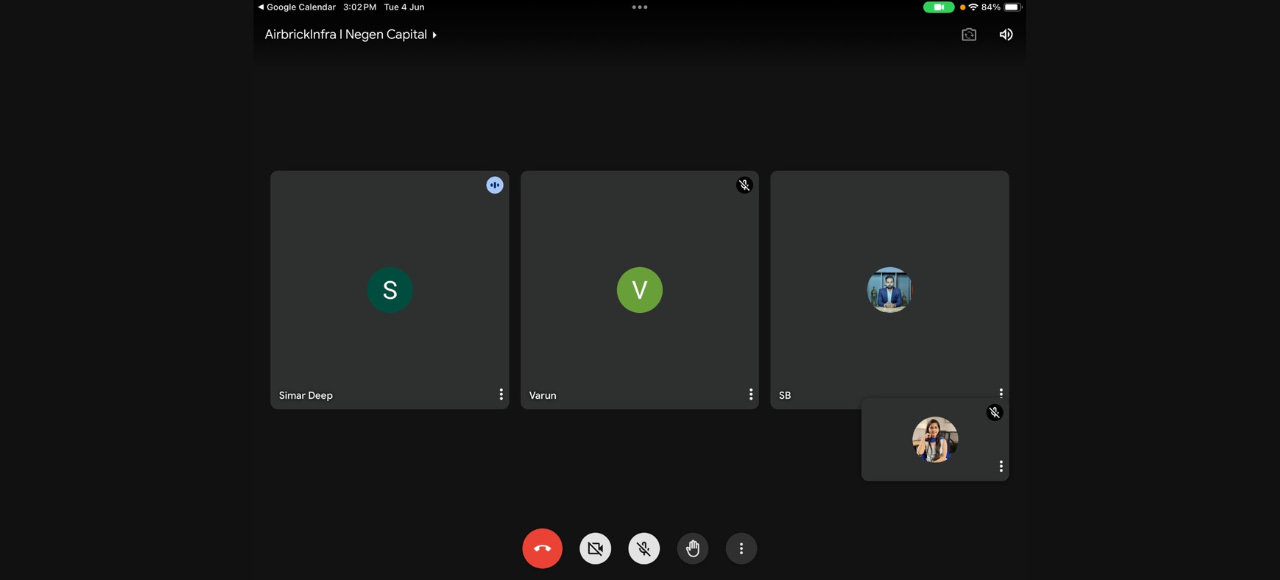Select Varun's green V avatar

tap(640, 290)
